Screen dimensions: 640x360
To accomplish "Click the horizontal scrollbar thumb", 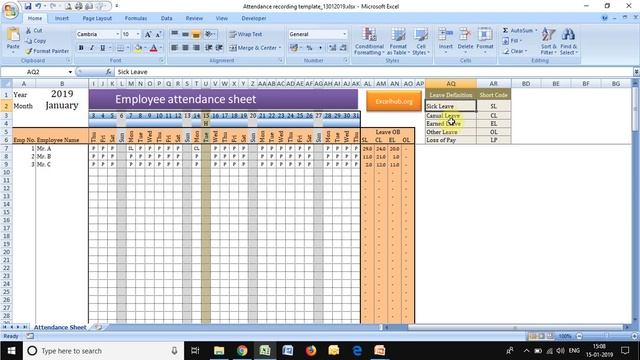I will pyautogui.click(x=515, y=327).
